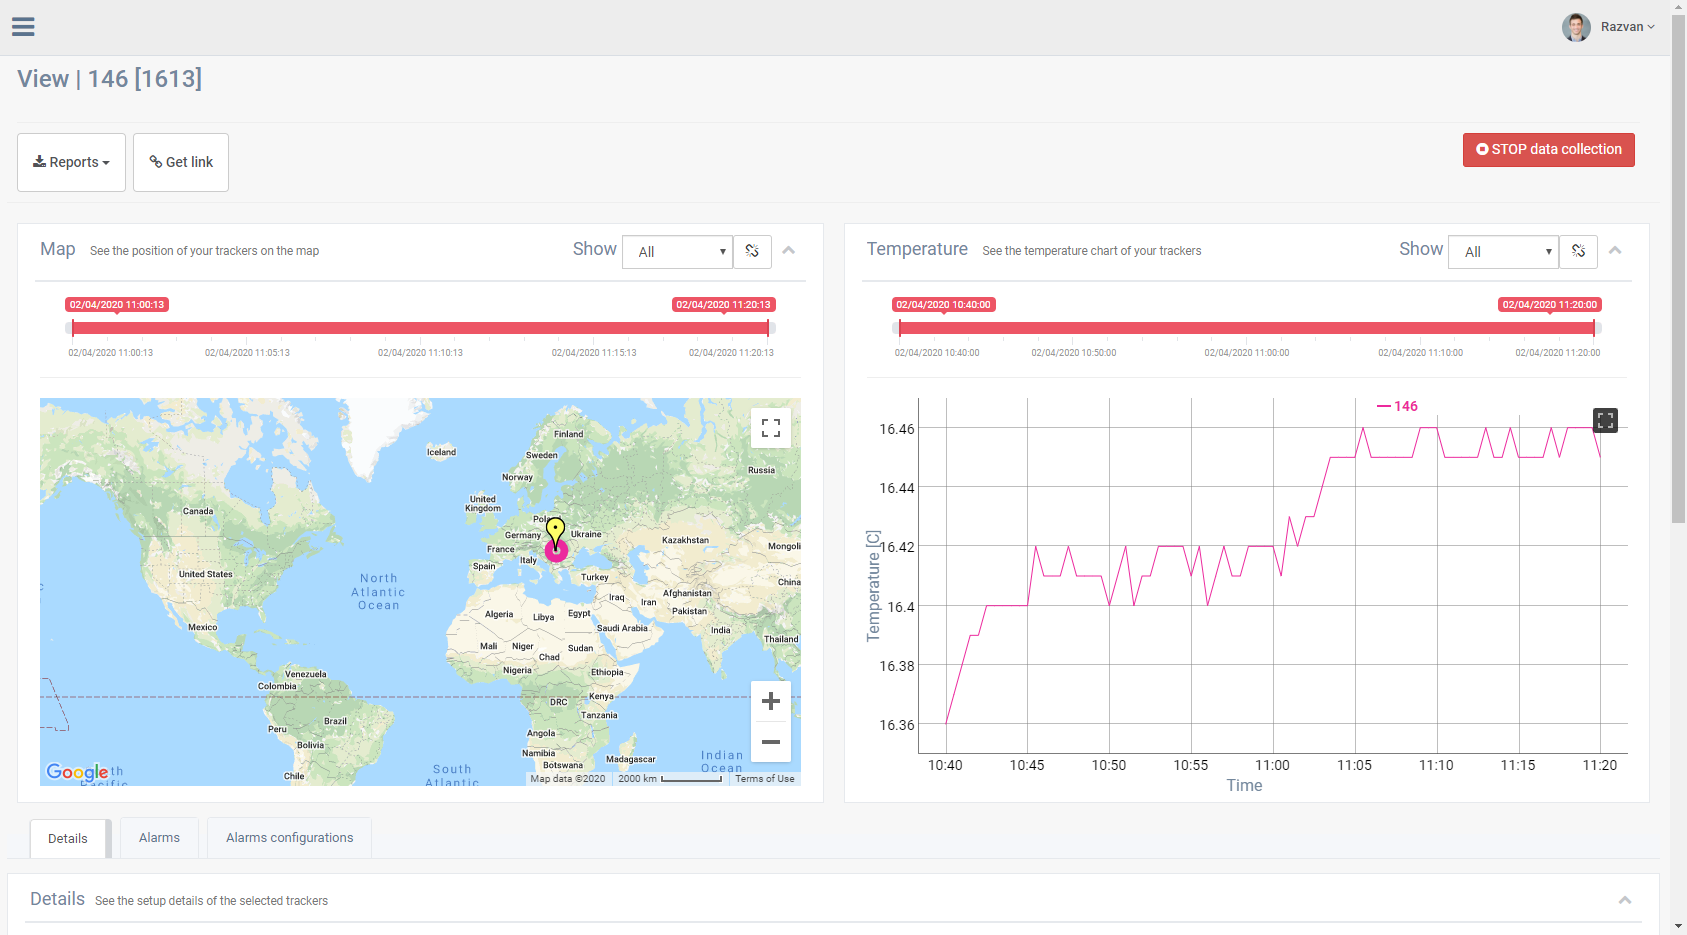Viewport: 1687px width, 935px height.
Task: Switch to the Alarms tab
Action: coord(159,838)
